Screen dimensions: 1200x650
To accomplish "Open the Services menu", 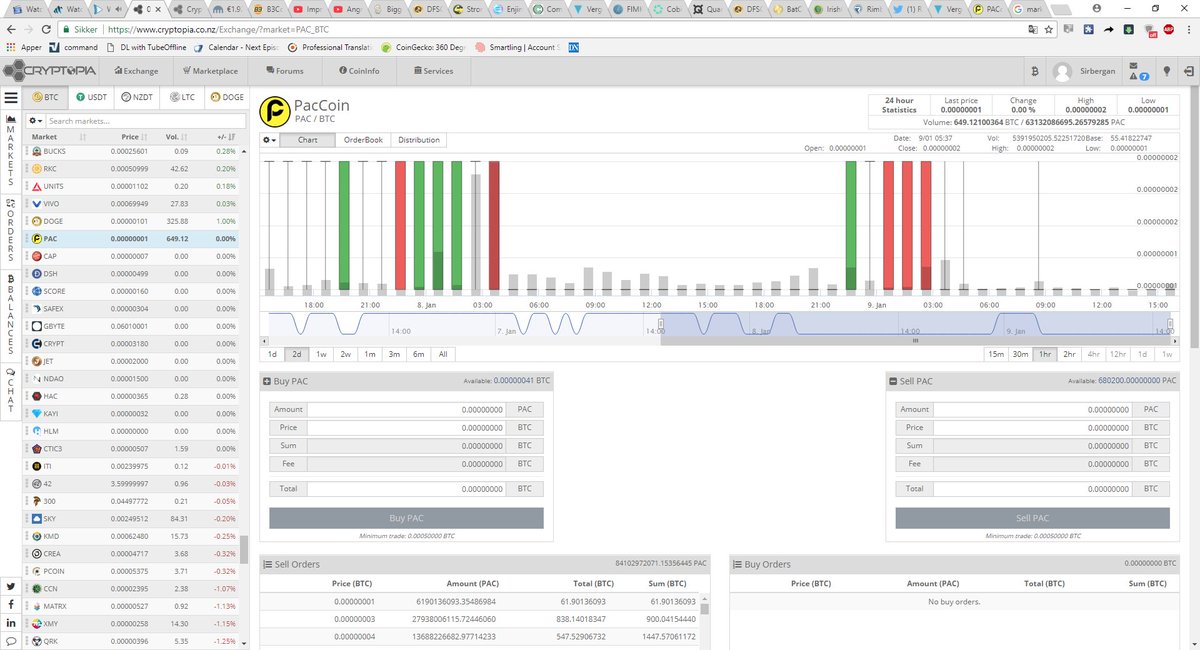I will pyautogui.click(x=433, y=71).
